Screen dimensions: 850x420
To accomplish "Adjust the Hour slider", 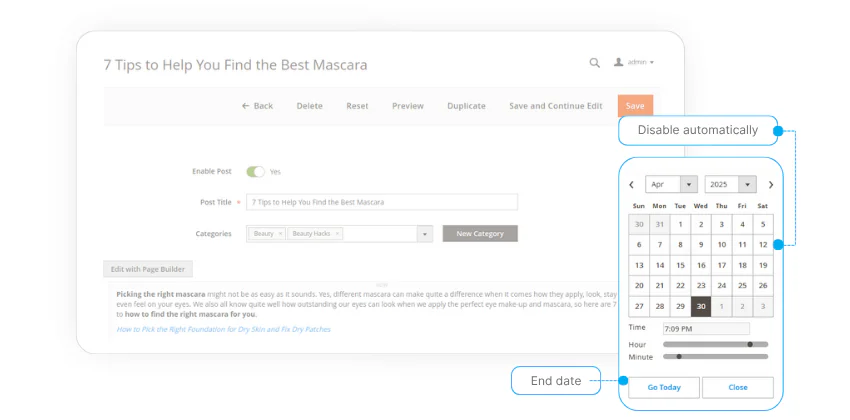I will pos(750,344).
